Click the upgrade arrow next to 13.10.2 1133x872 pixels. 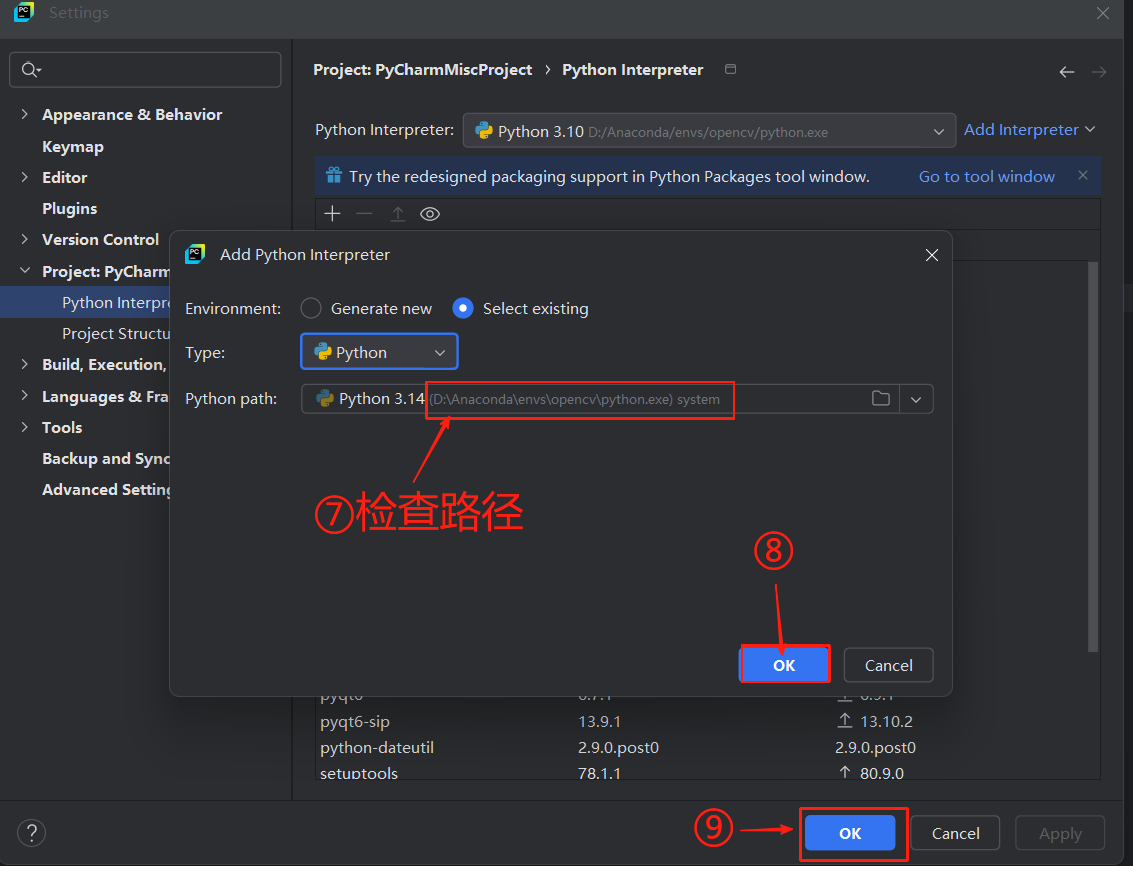(844, 720)
